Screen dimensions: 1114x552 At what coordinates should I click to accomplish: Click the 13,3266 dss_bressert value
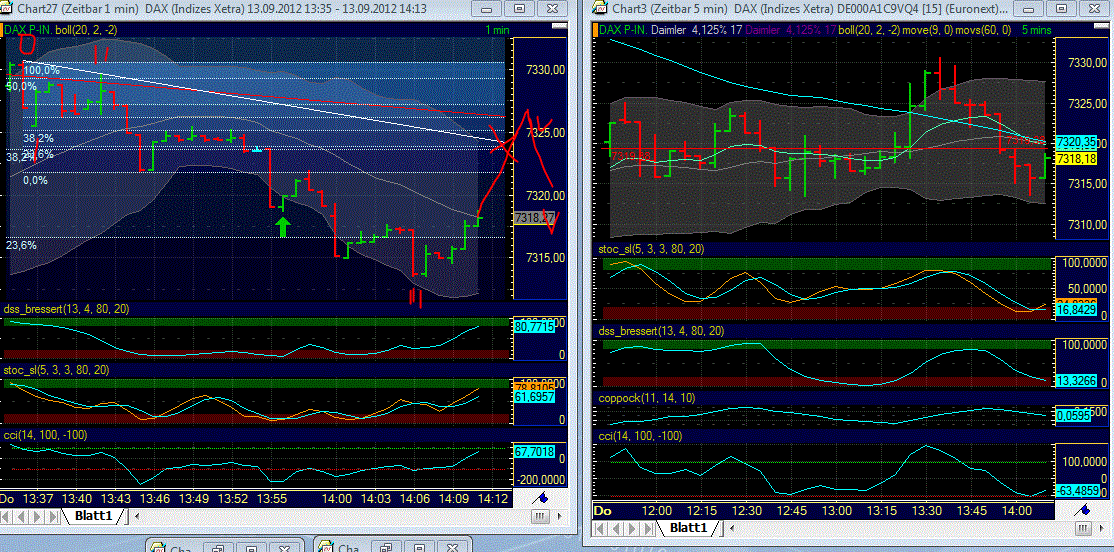pyautogui.click(x=1078, y=381)
